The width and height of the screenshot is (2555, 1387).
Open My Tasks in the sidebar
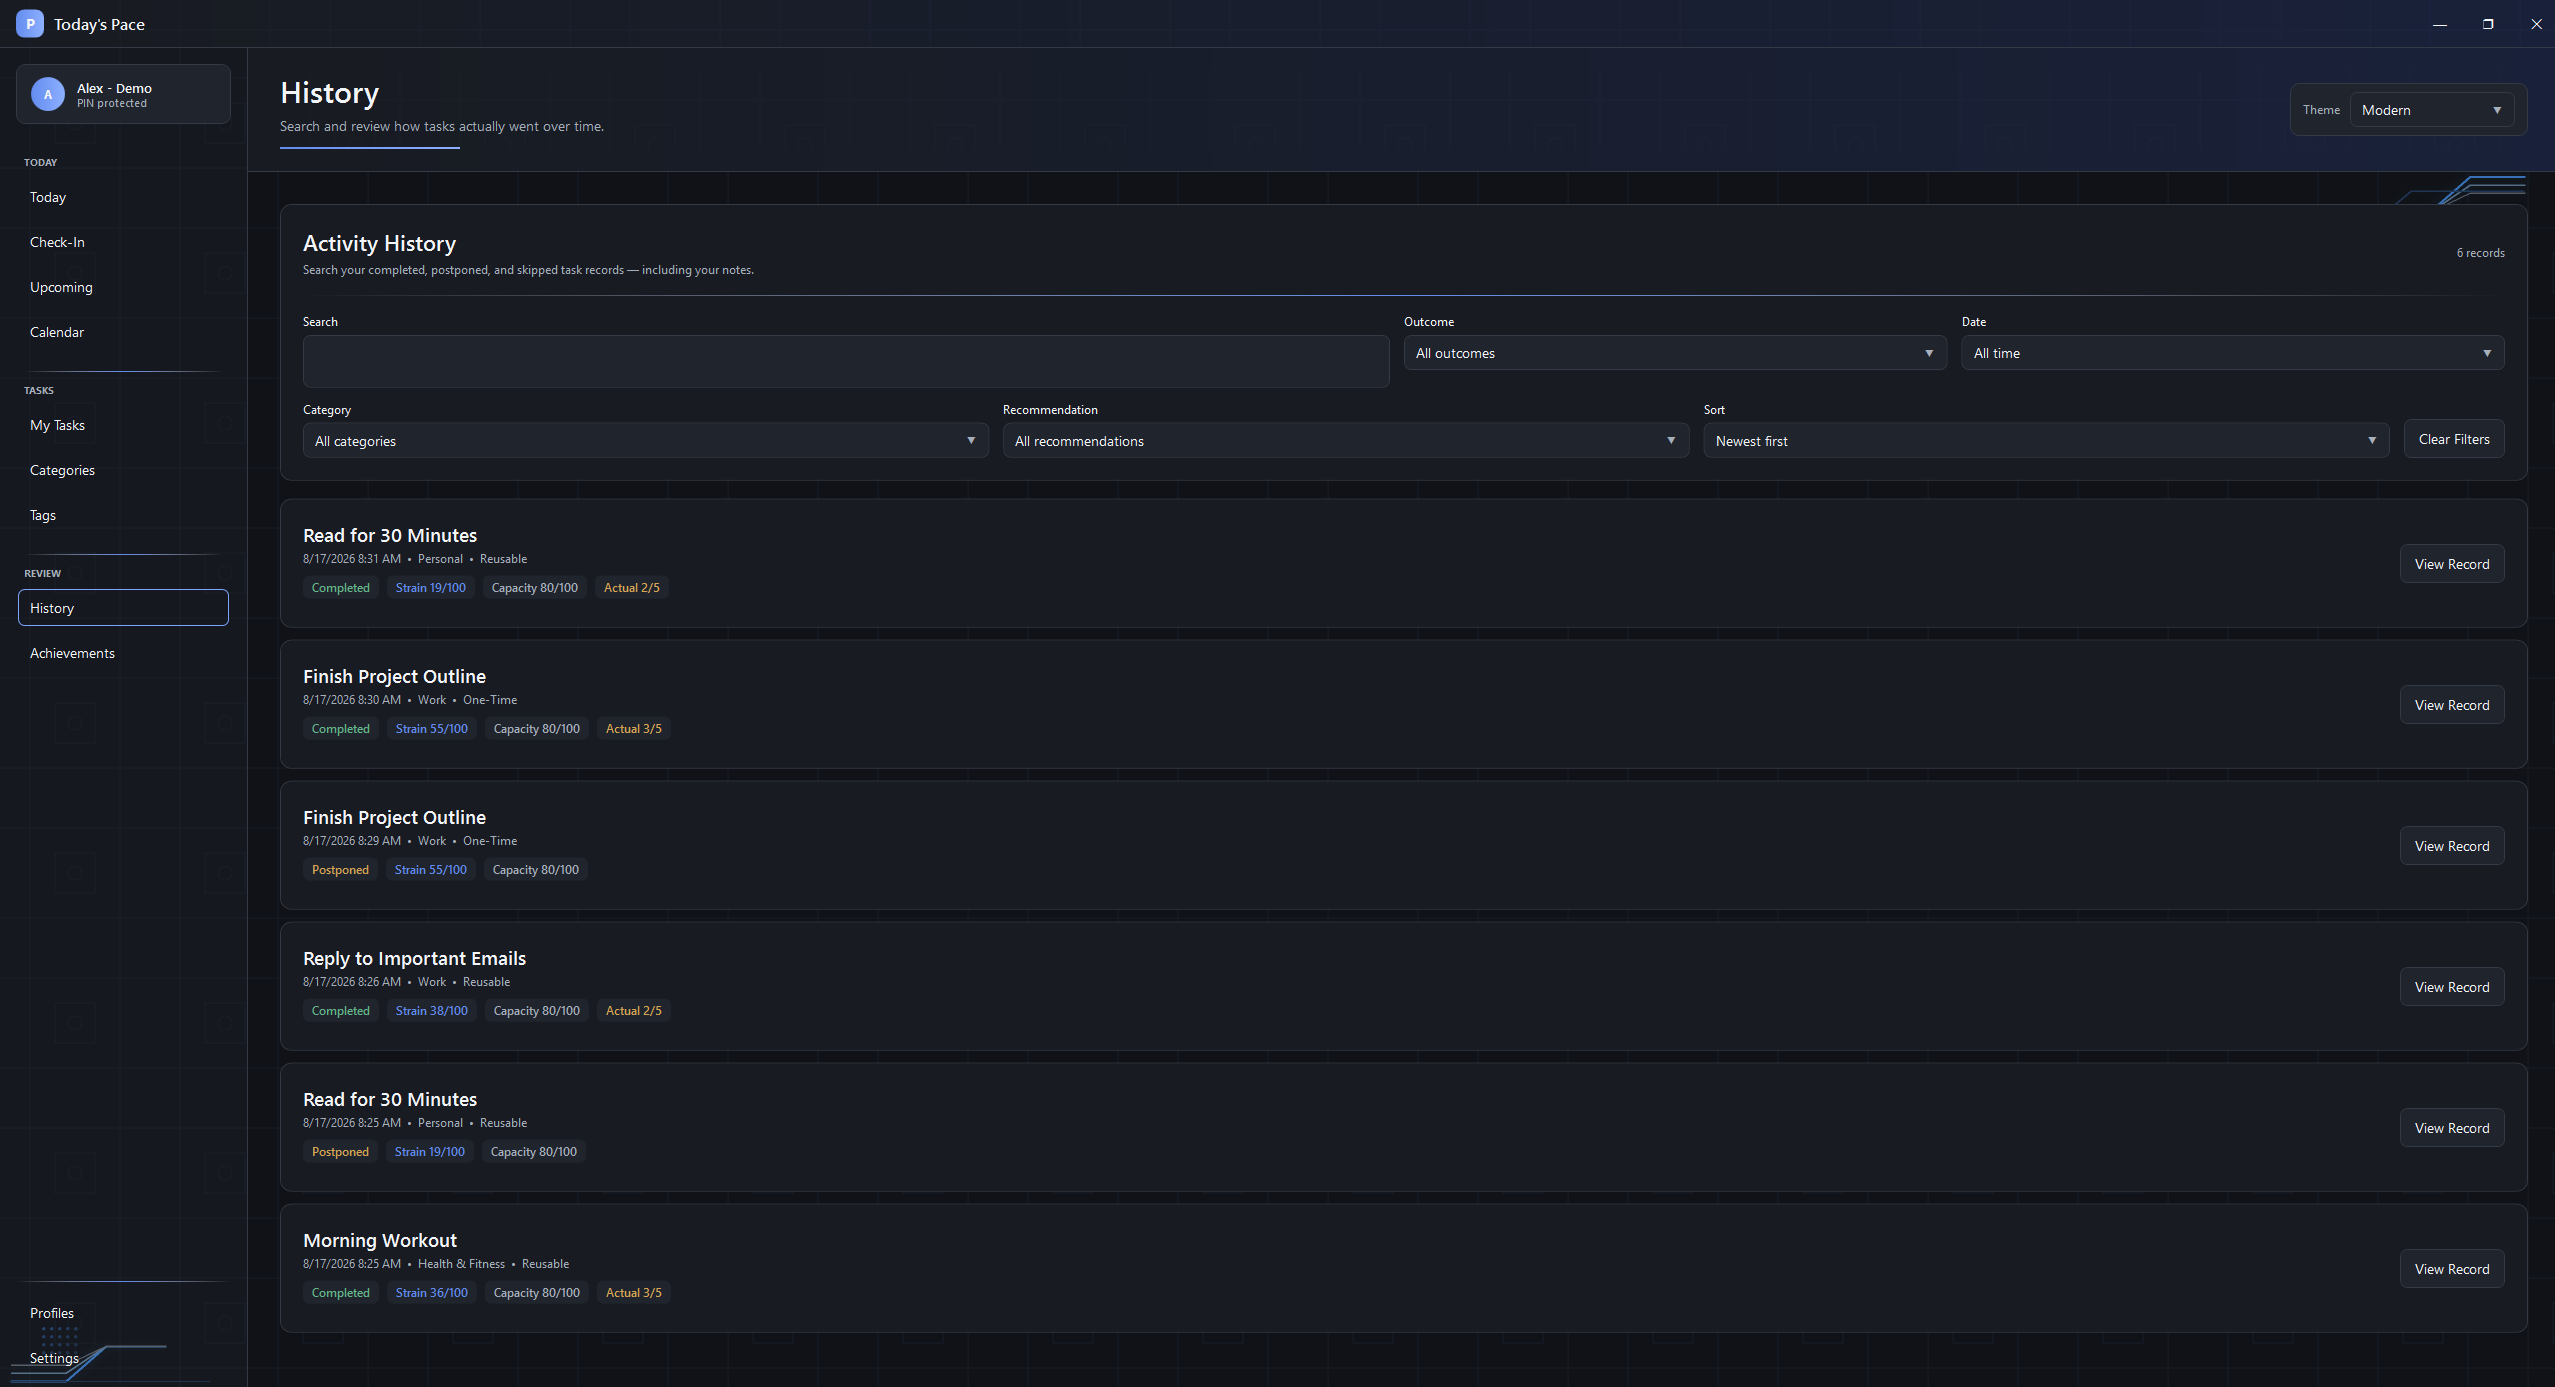click(x=123, y=426)
